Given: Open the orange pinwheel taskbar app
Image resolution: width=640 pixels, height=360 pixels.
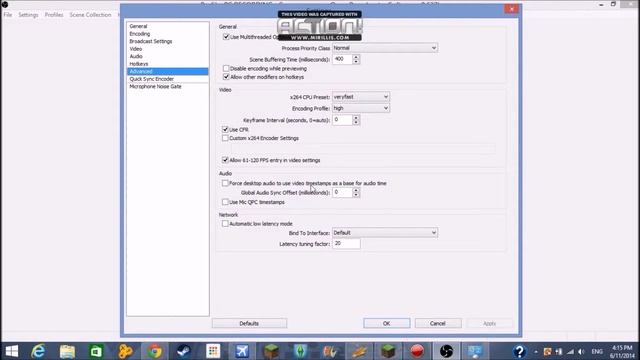Looking at the screenshot, I should coord(125,351).
